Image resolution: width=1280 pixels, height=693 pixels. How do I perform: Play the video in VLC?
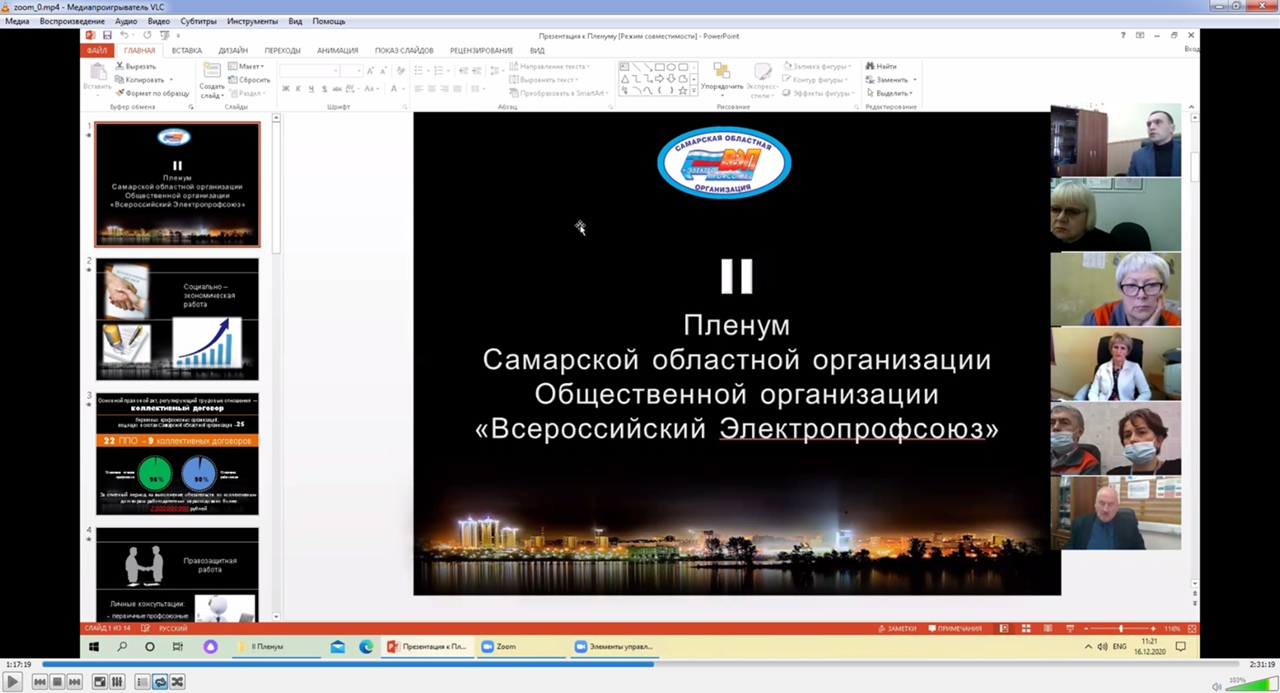tap(12, 682)
